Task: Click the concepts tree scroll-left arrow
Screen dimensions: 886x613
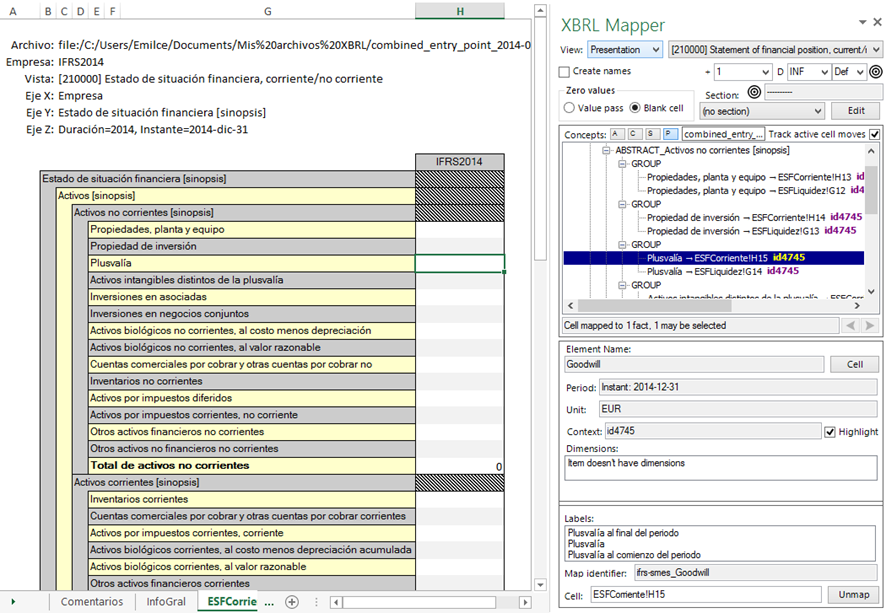Action: click(570, 306)
